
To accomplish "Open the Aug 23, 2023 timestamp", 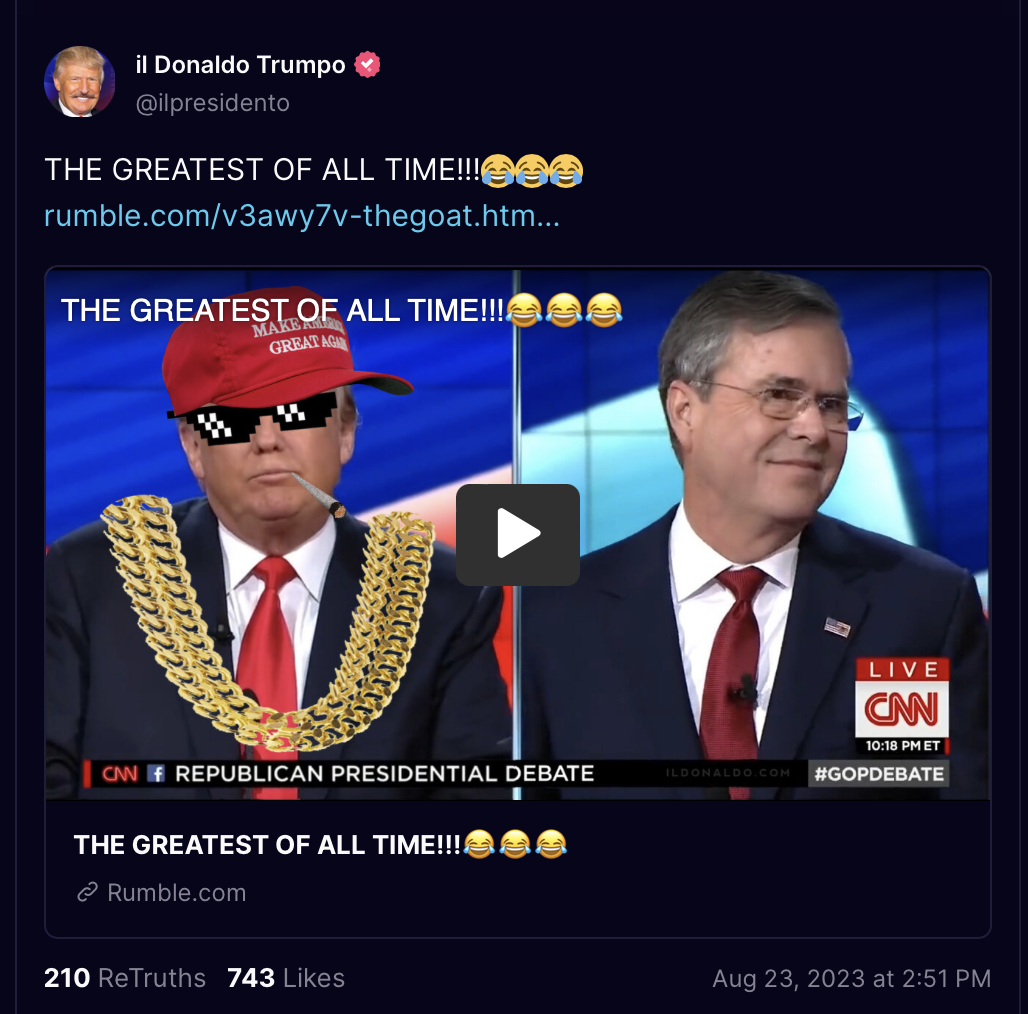I will (x=852, y=978).
